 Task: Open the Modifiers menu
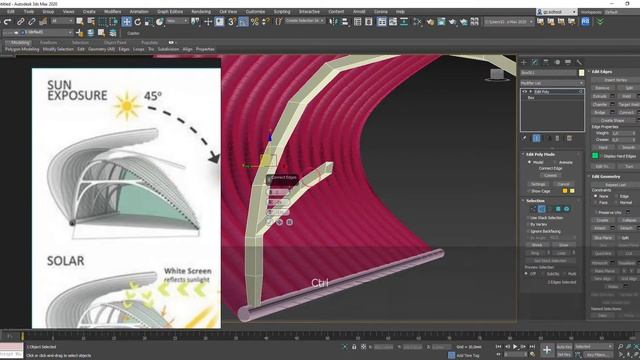(112, 12)
